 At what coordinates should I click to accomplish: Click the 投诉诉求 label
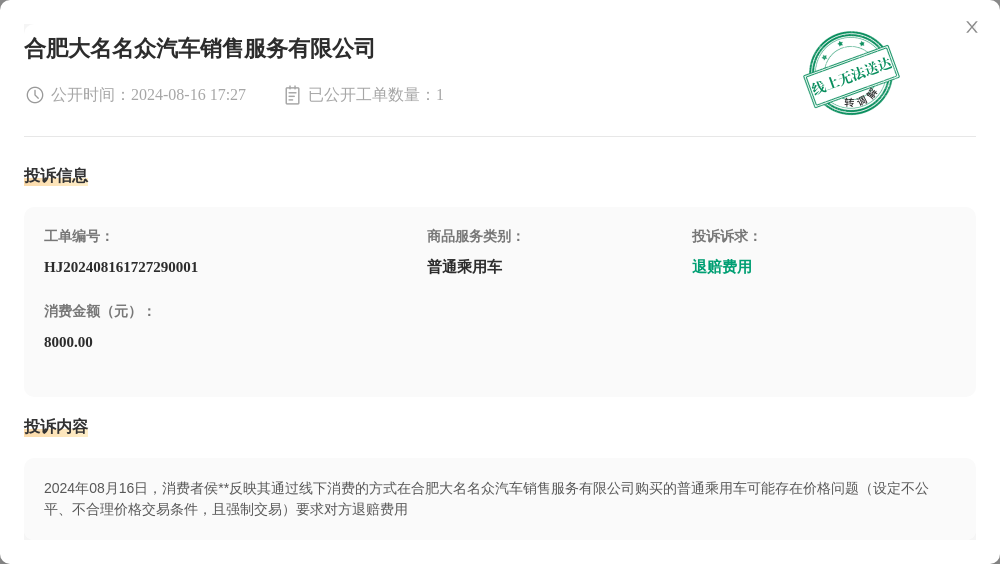(x=726, y=236)
